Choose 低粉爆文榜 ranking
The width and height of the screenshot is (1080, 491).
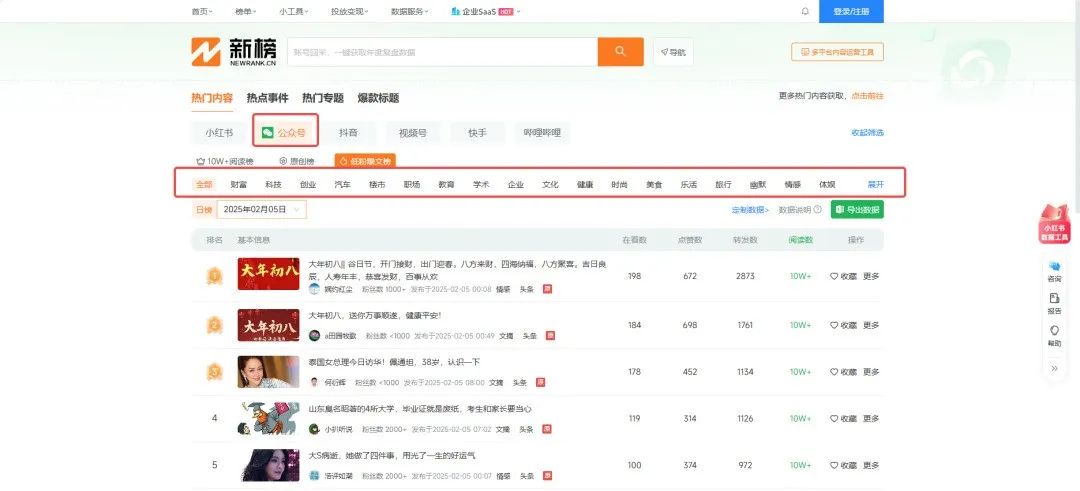(x=365, y=161)
